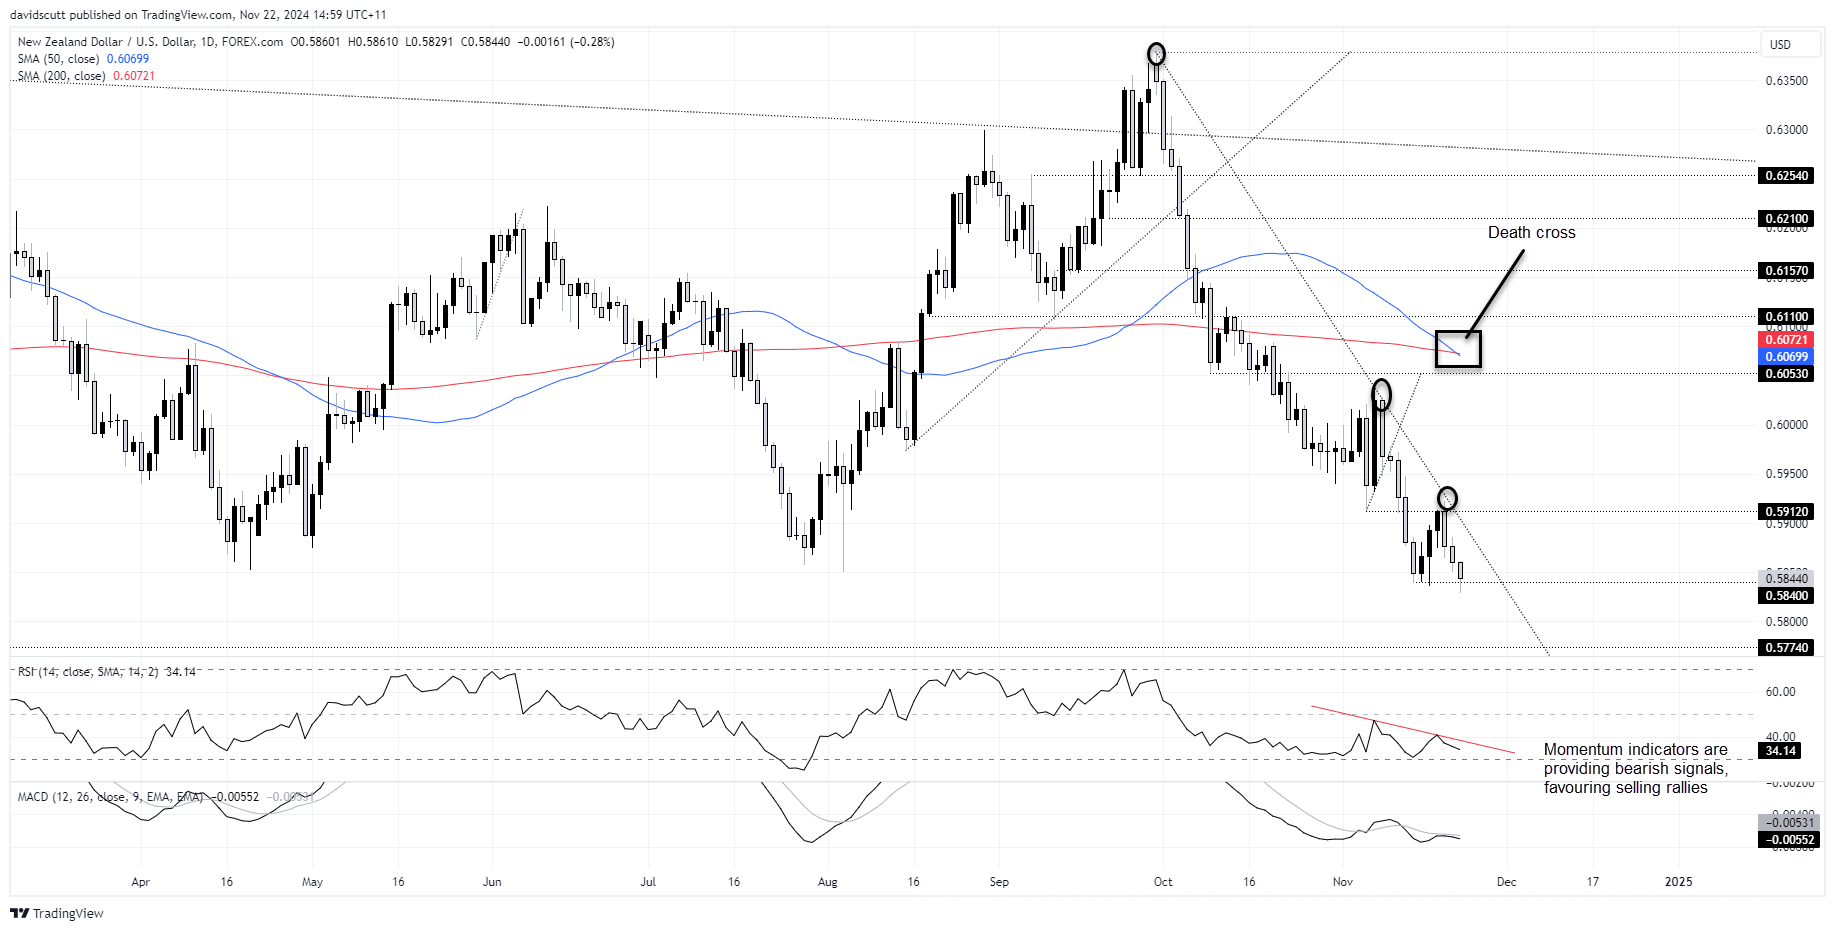Click the Oct label on the time axis
The image size is (1835, 931).
pos(1163,882)
